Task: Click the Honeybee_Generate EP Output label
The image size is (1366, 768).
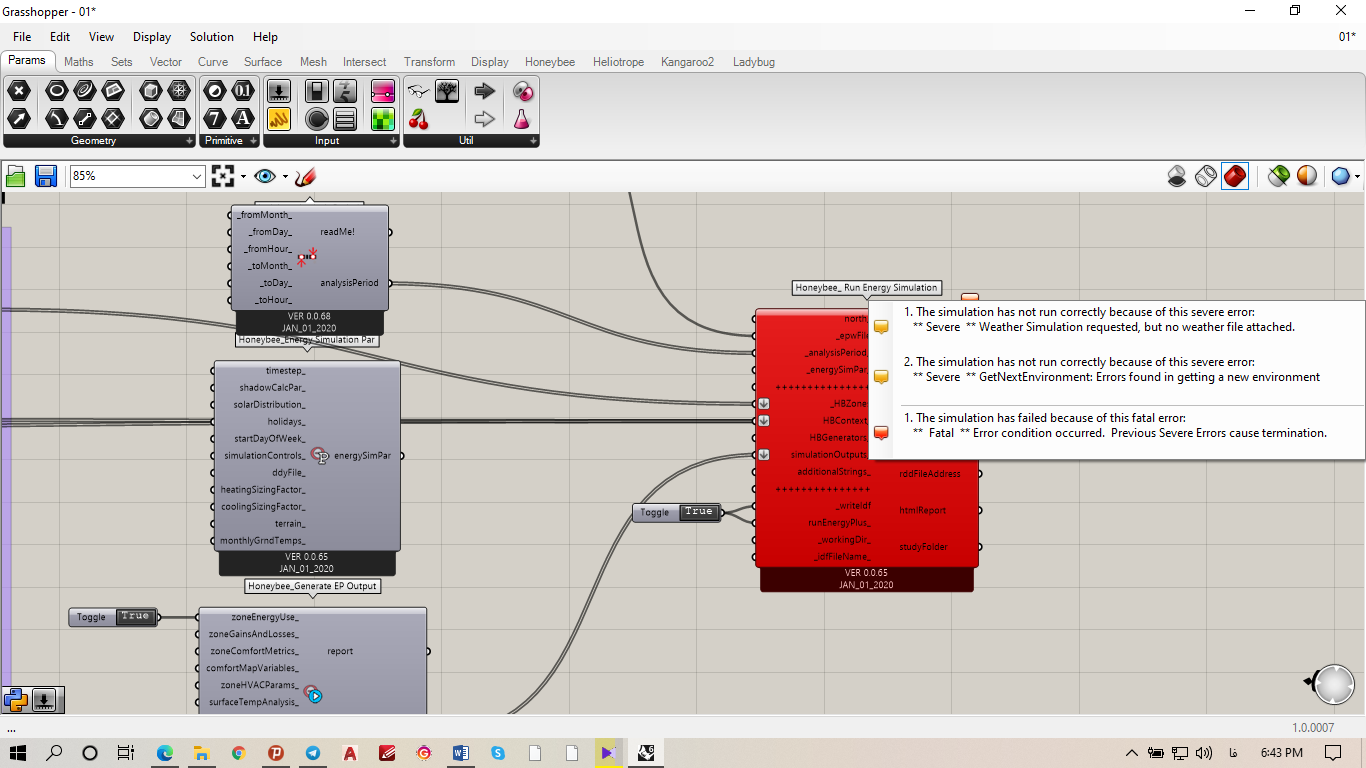Action: 313,586
